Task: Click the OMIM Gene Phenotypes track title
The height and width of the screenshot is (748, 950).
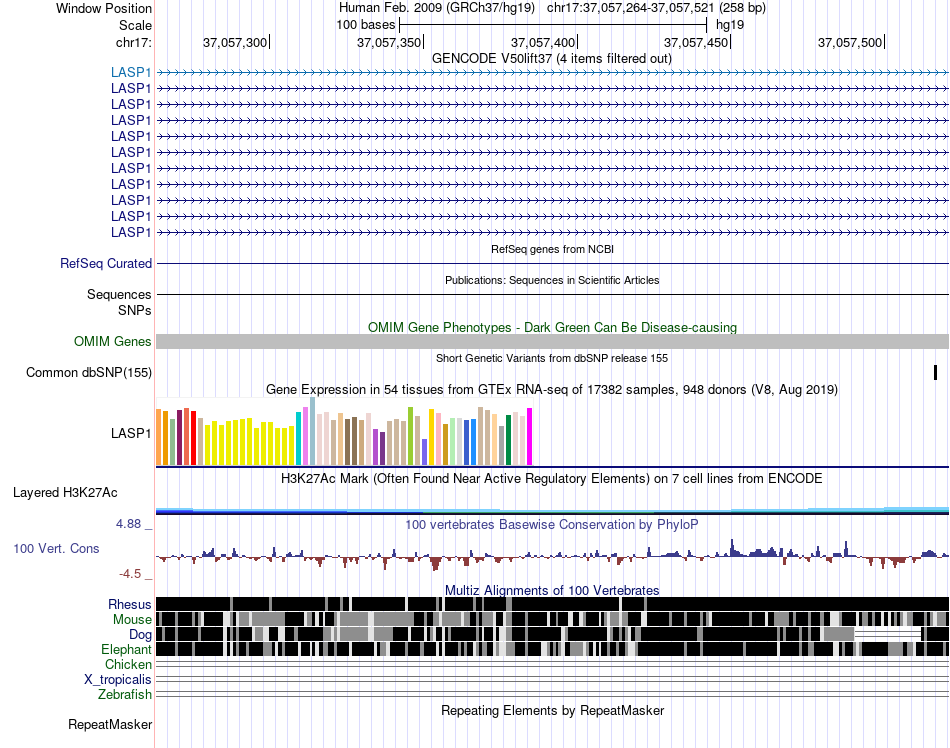Action: pos(552,328)
